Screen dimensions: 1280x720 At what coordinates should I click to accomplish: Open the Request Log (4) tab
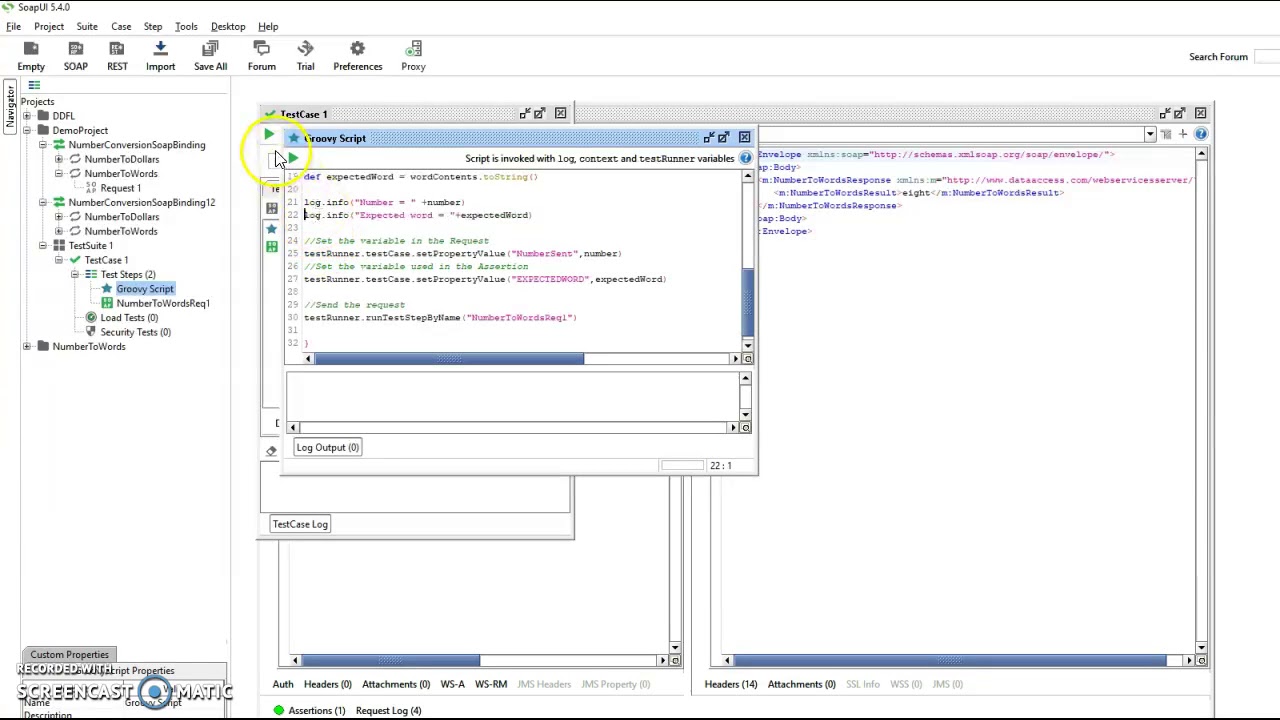pos(388,711)
